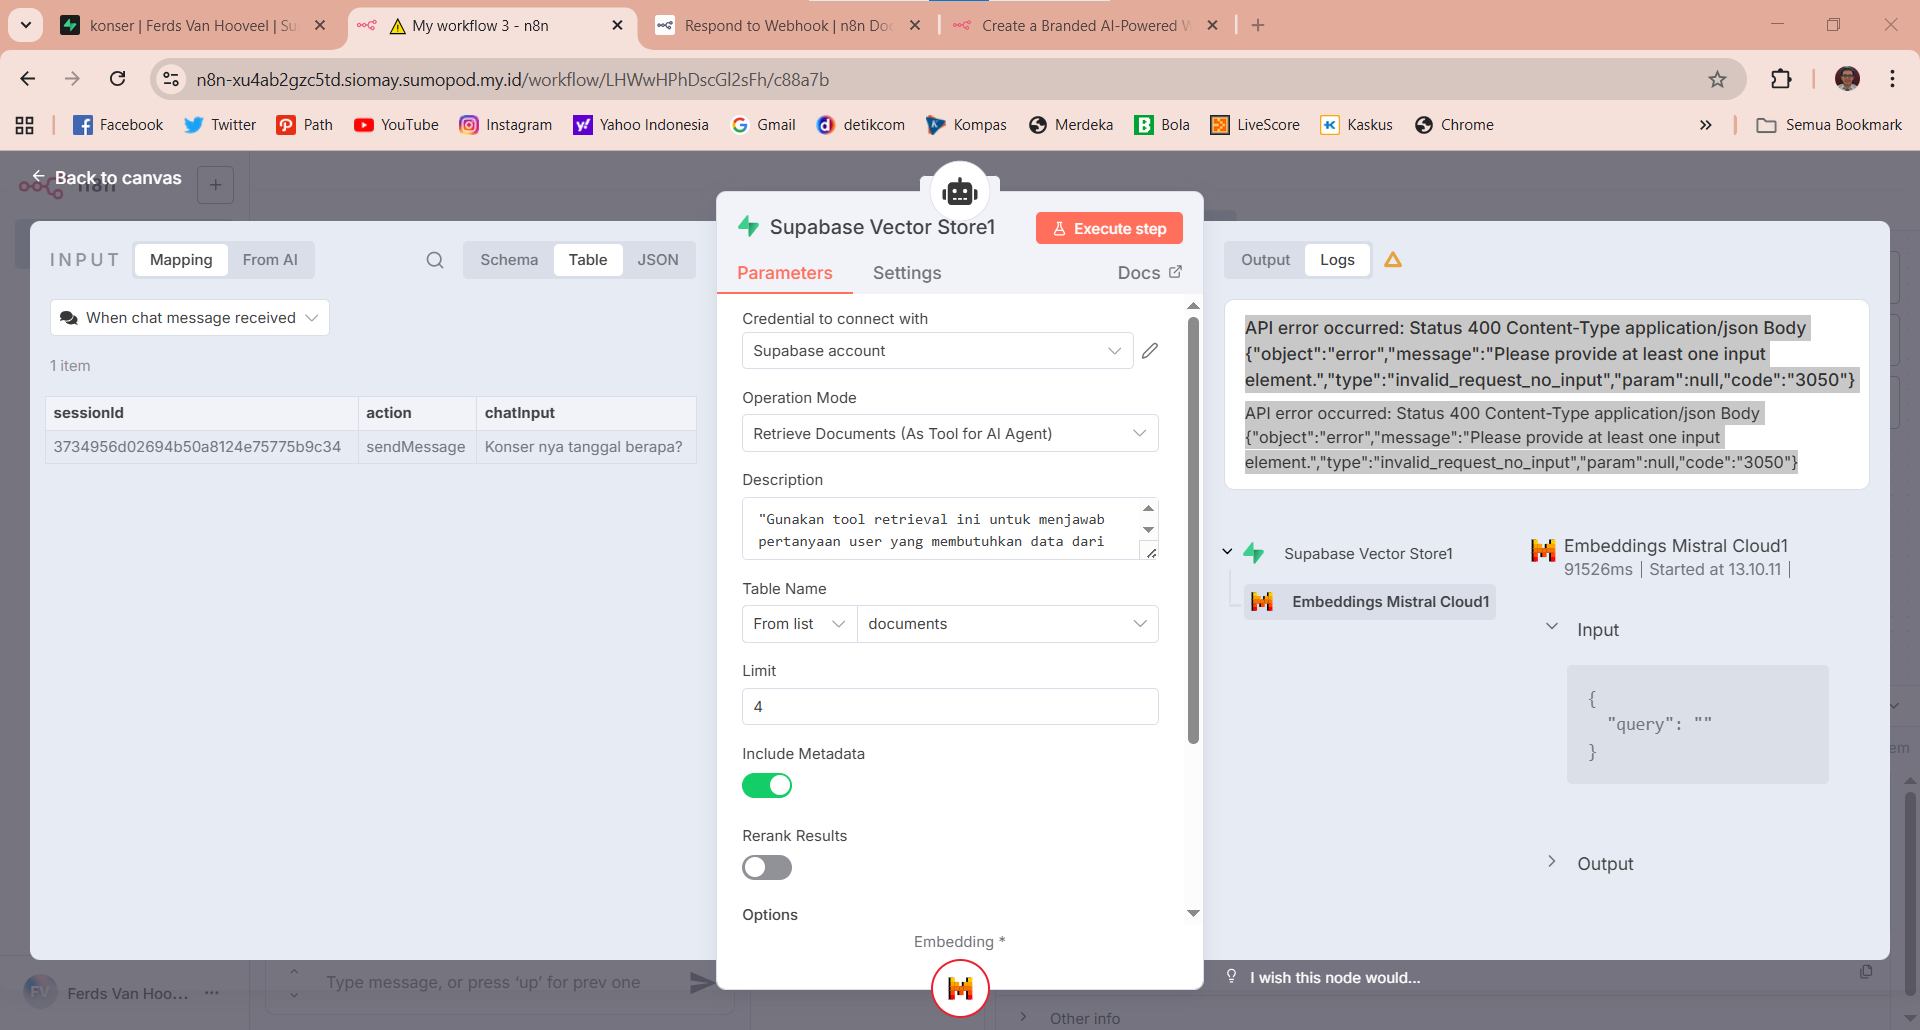Switch to the Respond to Webhook tab
Viewport: 1920px width, 1030px height.
(787, 25)
